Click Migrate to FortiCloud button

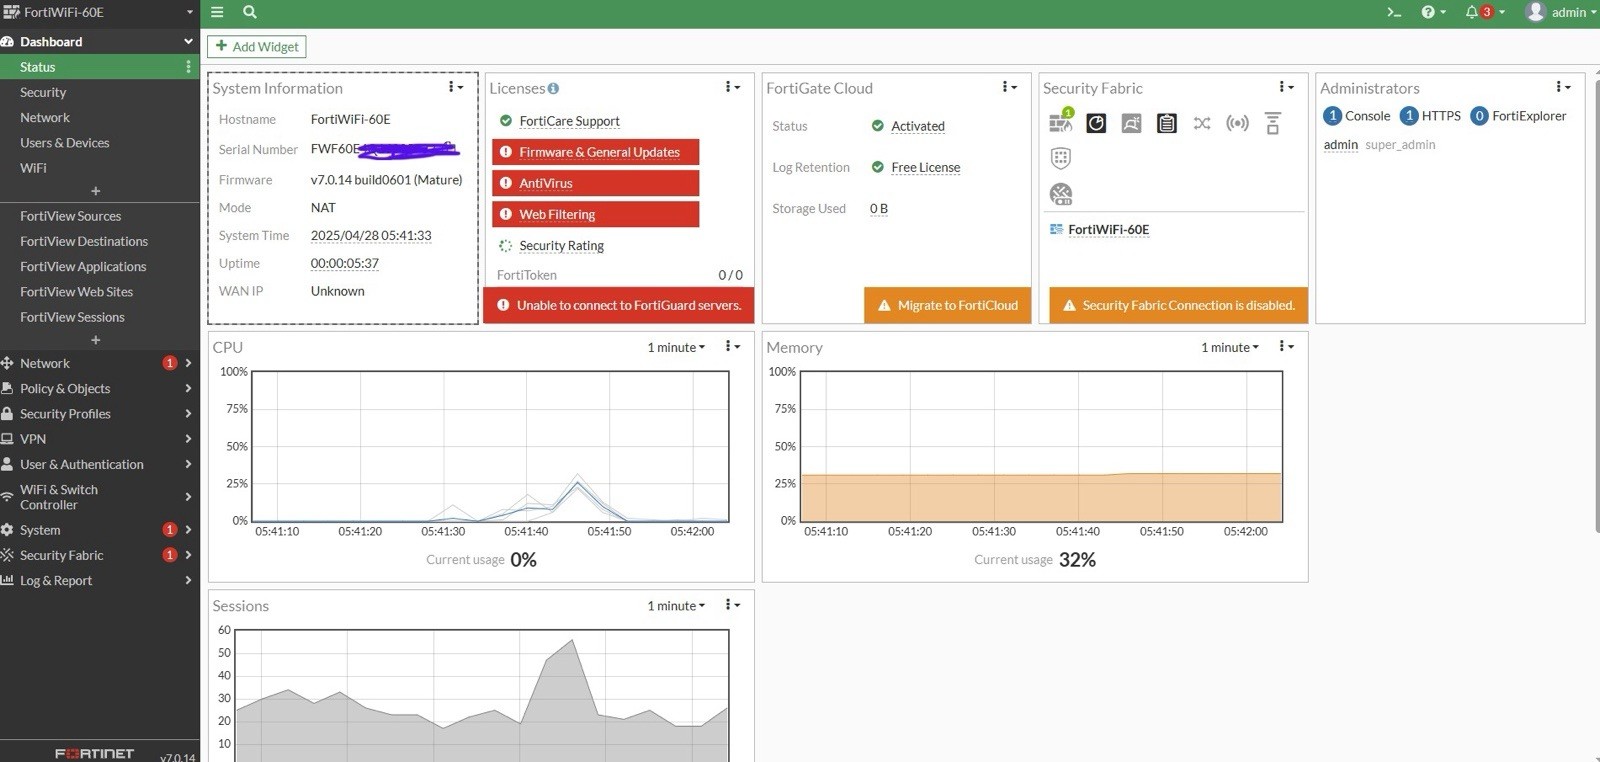pos(947,305)
